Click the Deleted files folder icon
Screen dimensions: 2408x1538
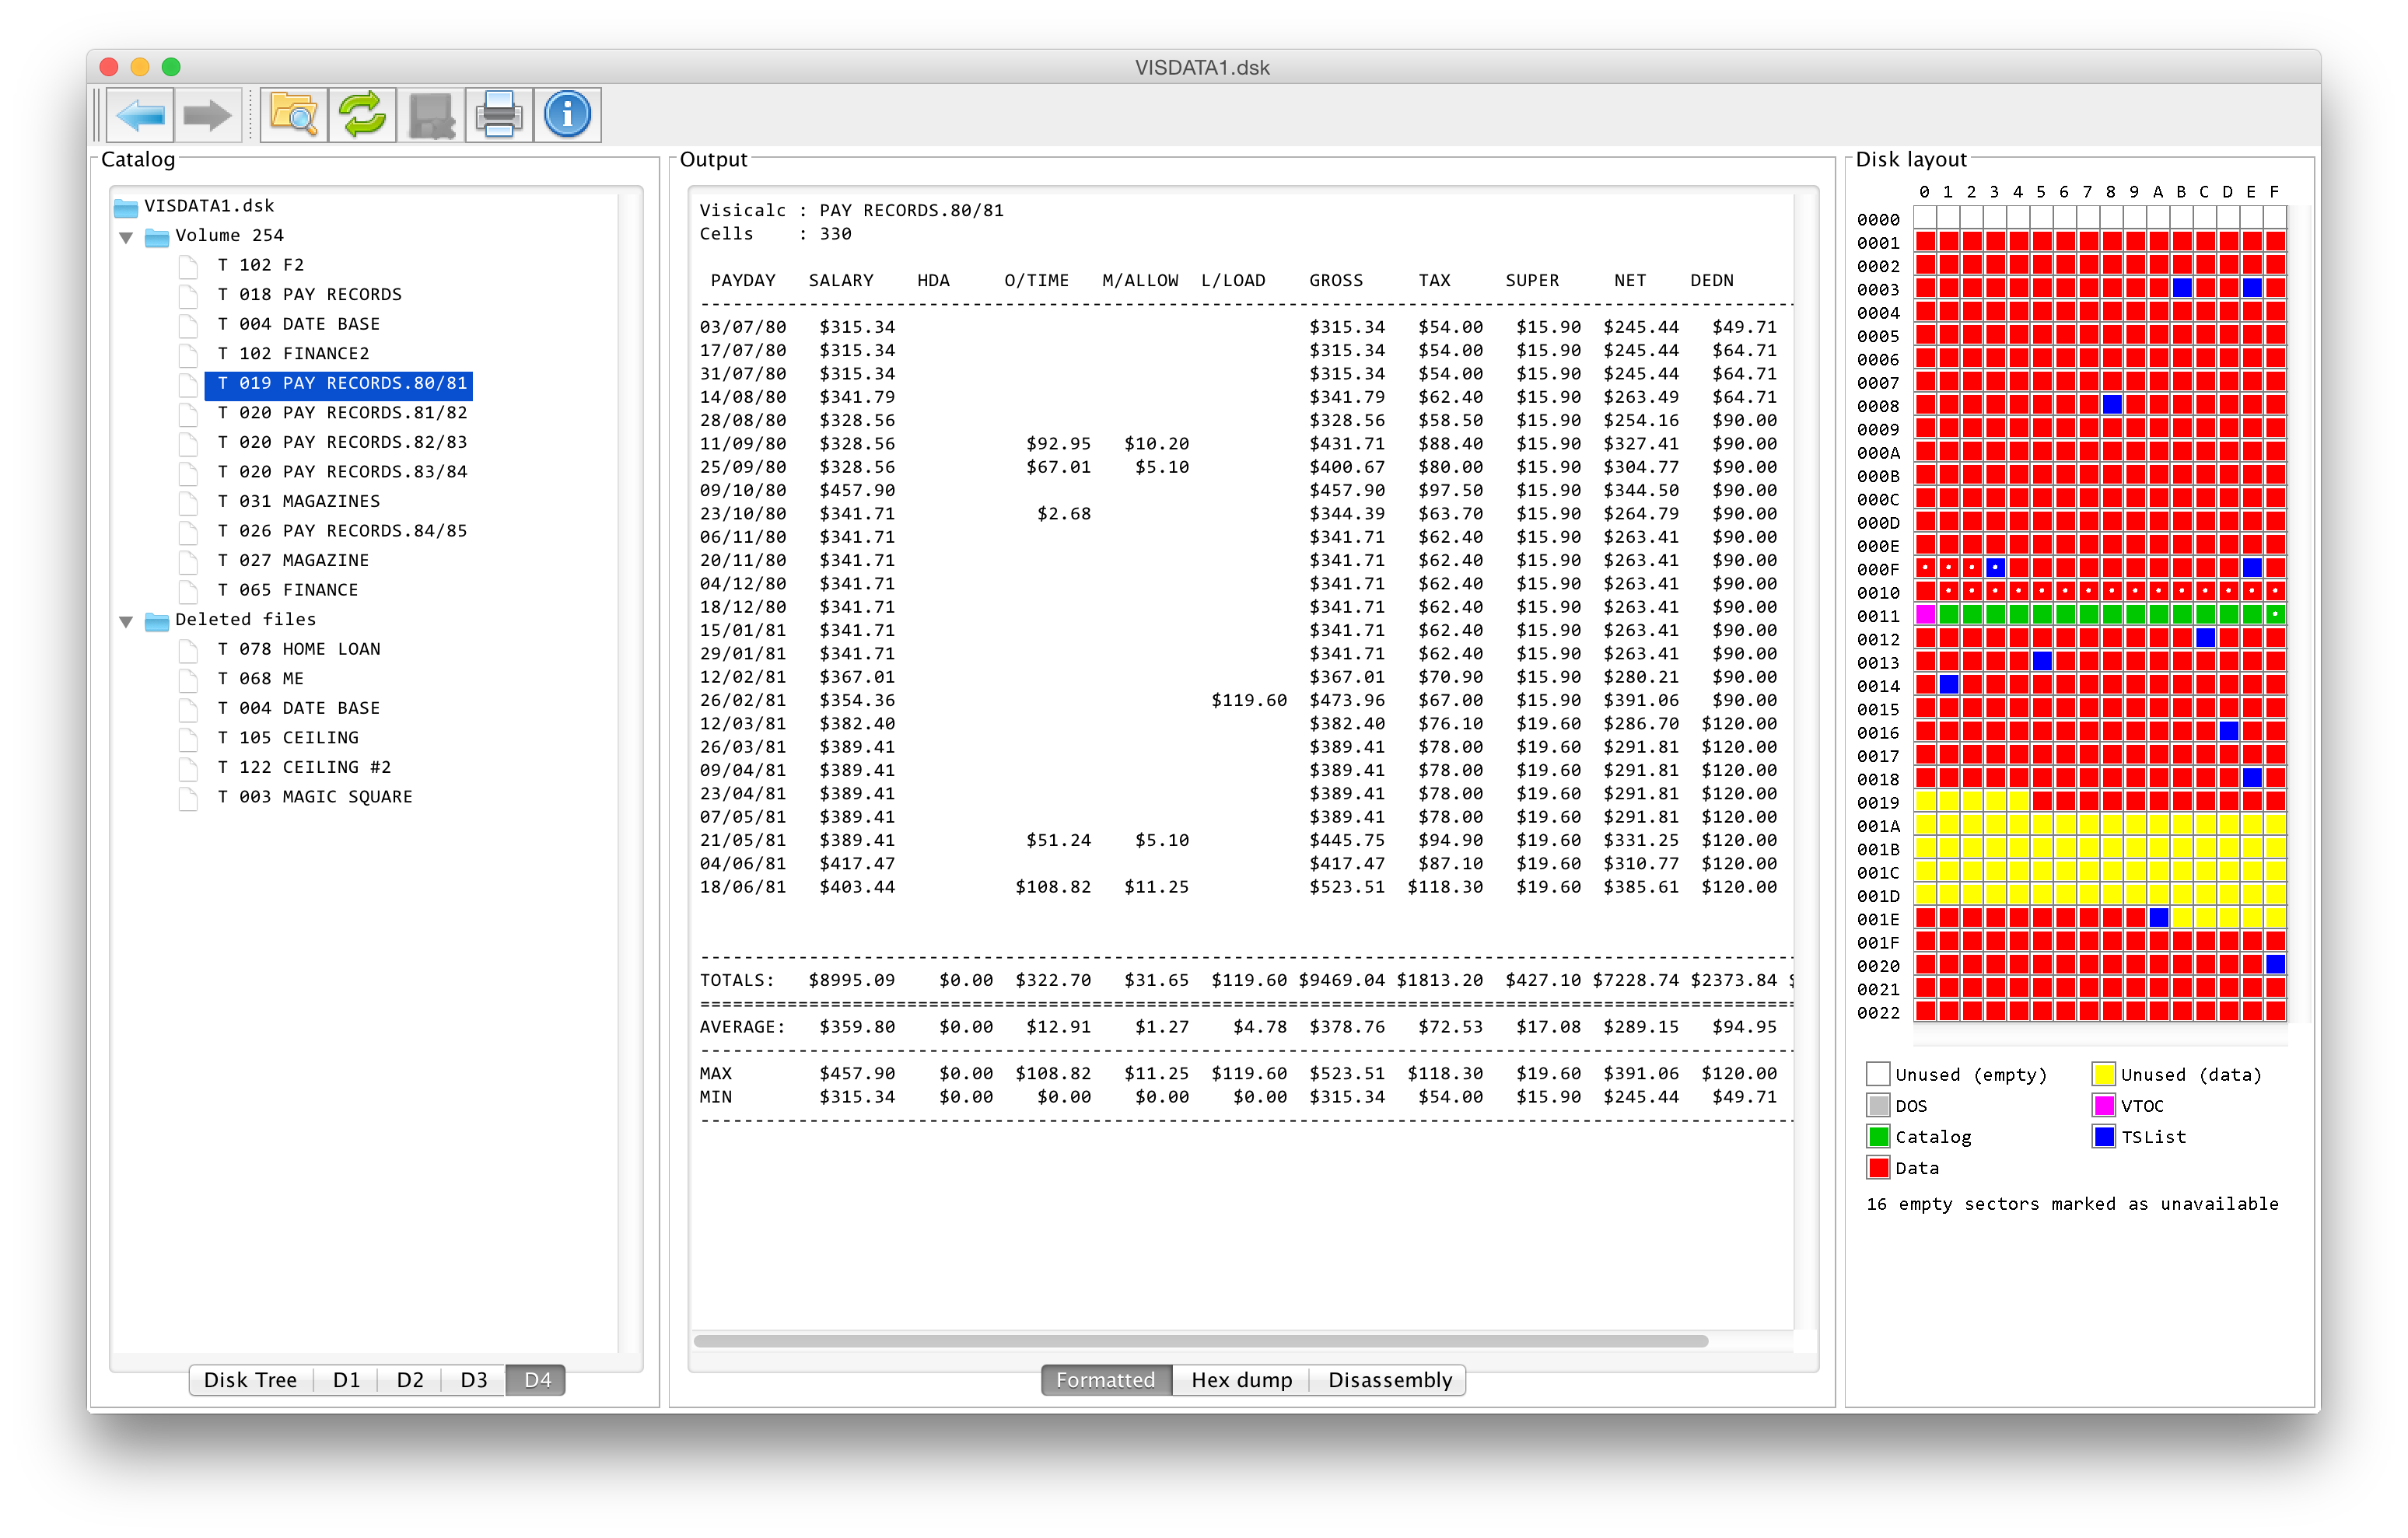(x=157, y=621)
